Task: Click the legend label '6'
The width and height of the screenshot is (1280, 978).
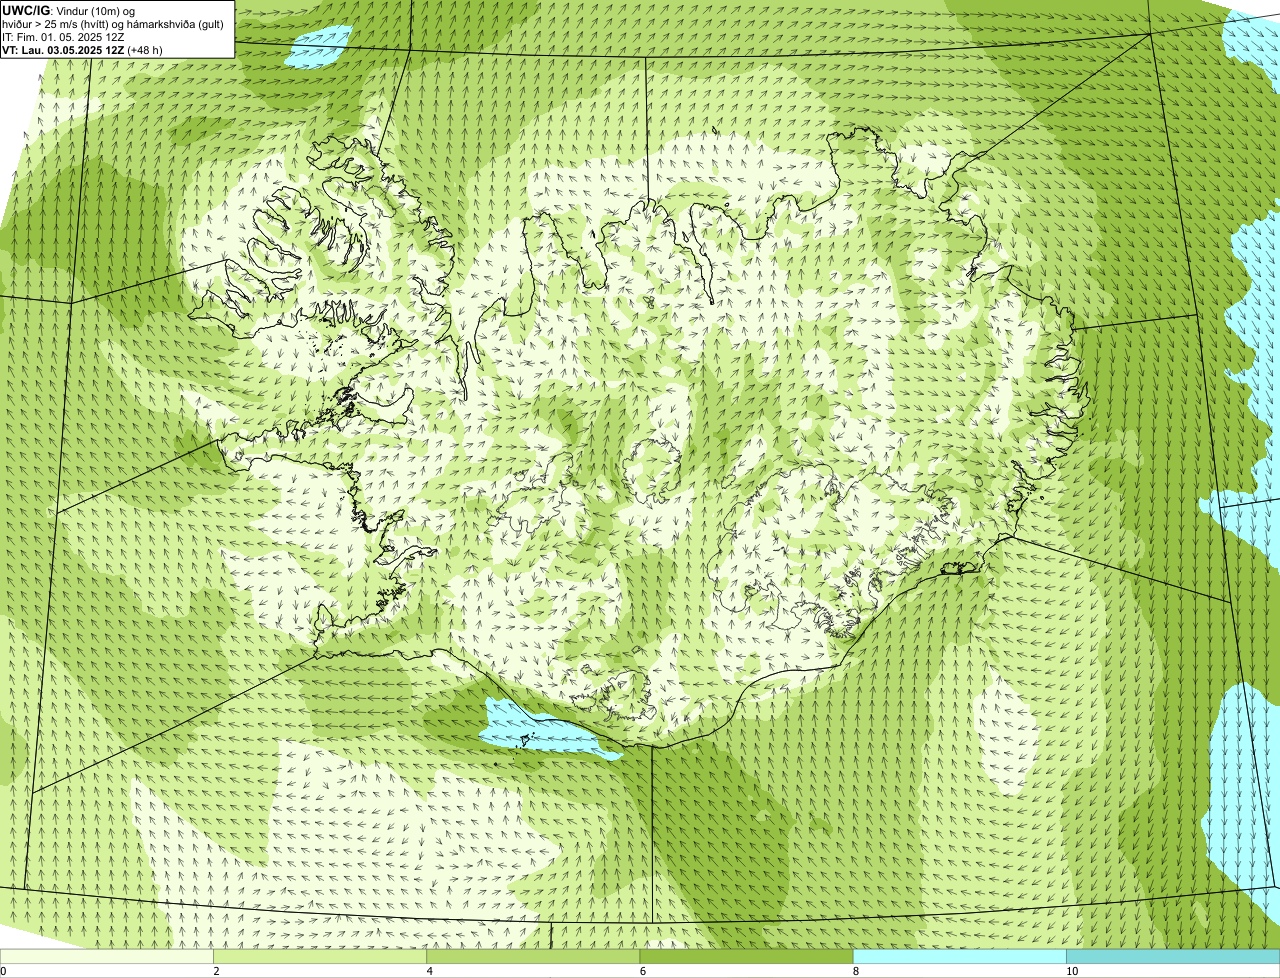Action: (642, 971)
